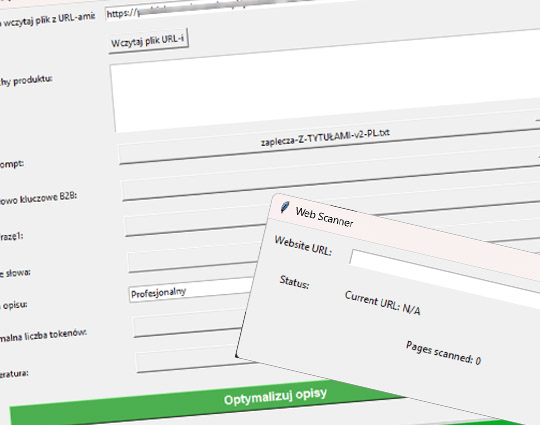Open the Profesjonalny description style dropdown
Viewport: 540px width, 425px height.
[191, 290]
